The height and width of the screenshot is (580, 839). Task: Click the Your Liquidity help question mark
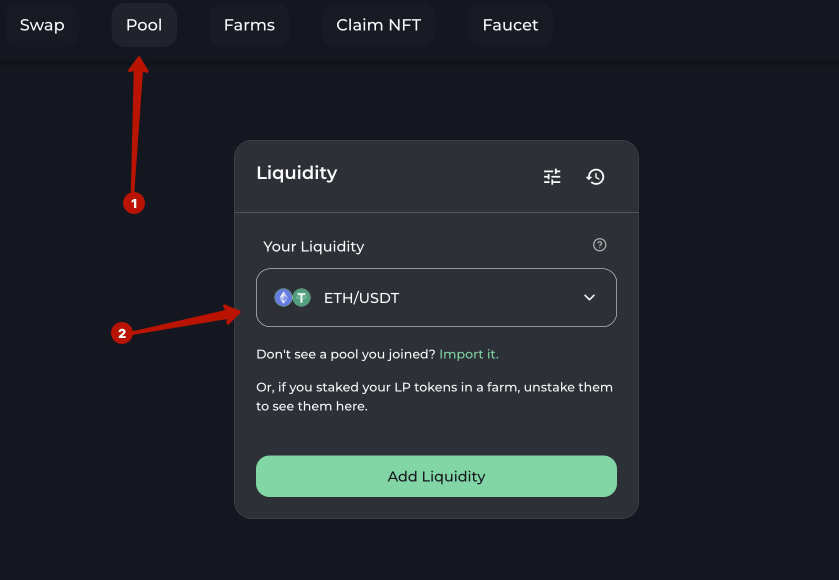coord(600,245)
